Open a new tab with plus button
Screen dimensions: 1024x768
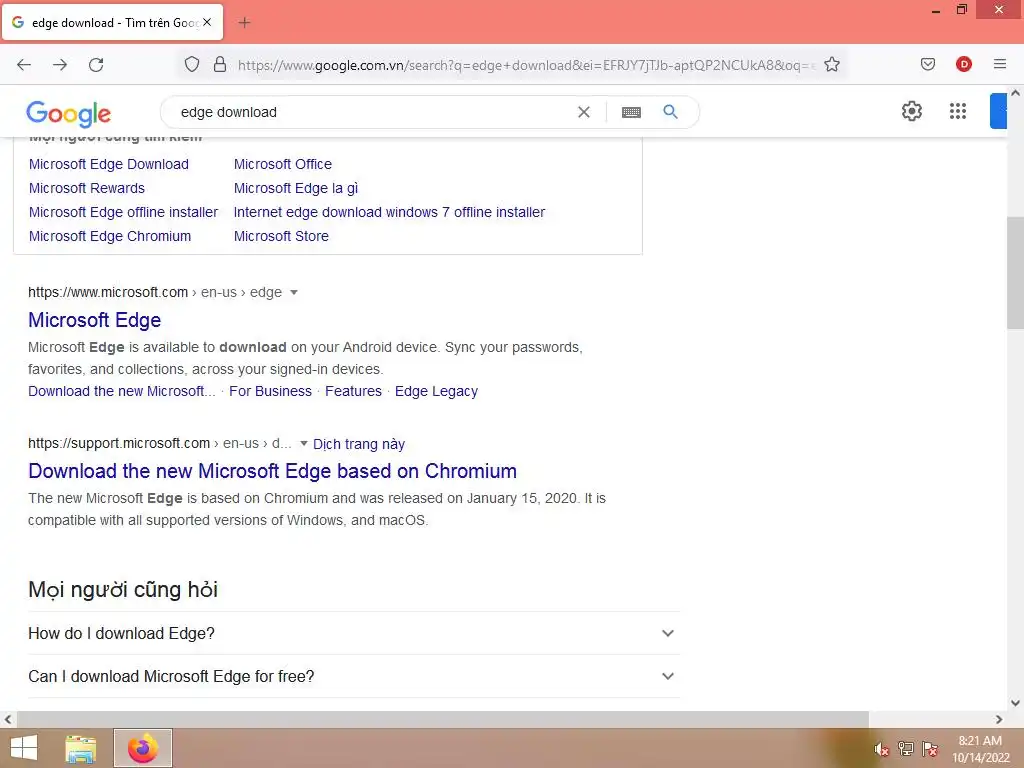244,23
